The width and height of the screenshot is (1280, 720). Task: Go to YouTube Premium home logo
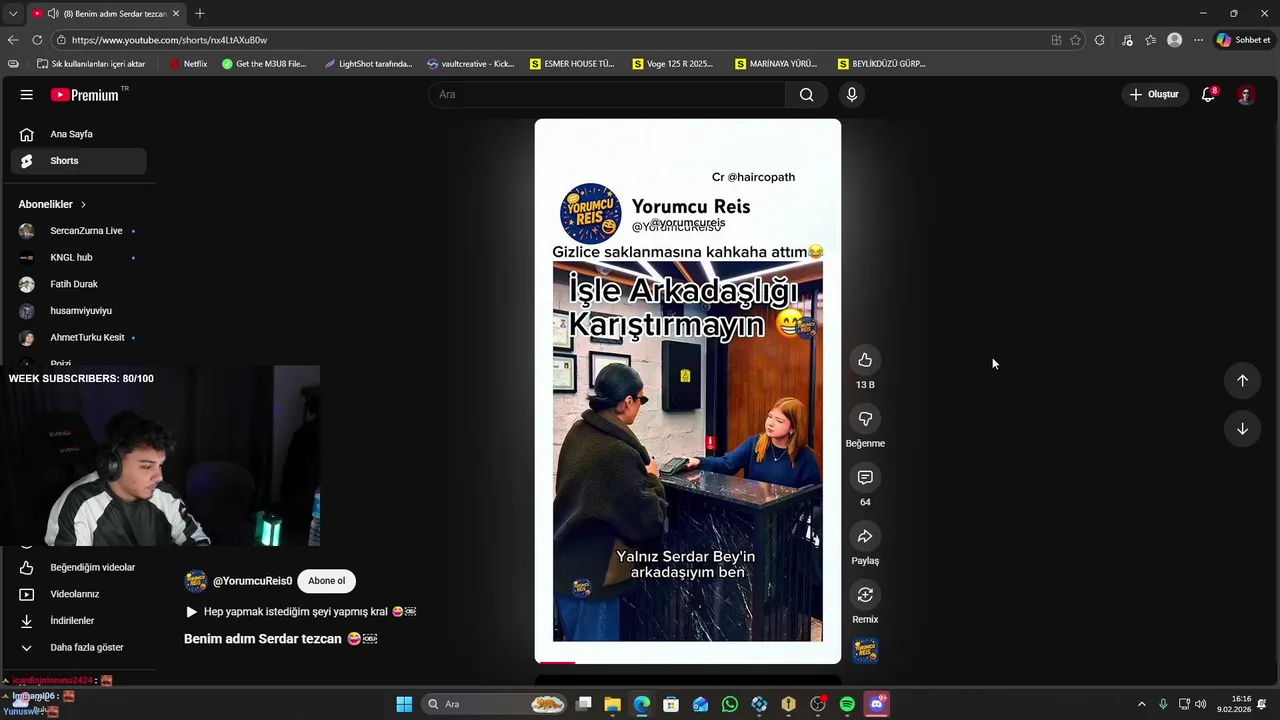point(85,95)
